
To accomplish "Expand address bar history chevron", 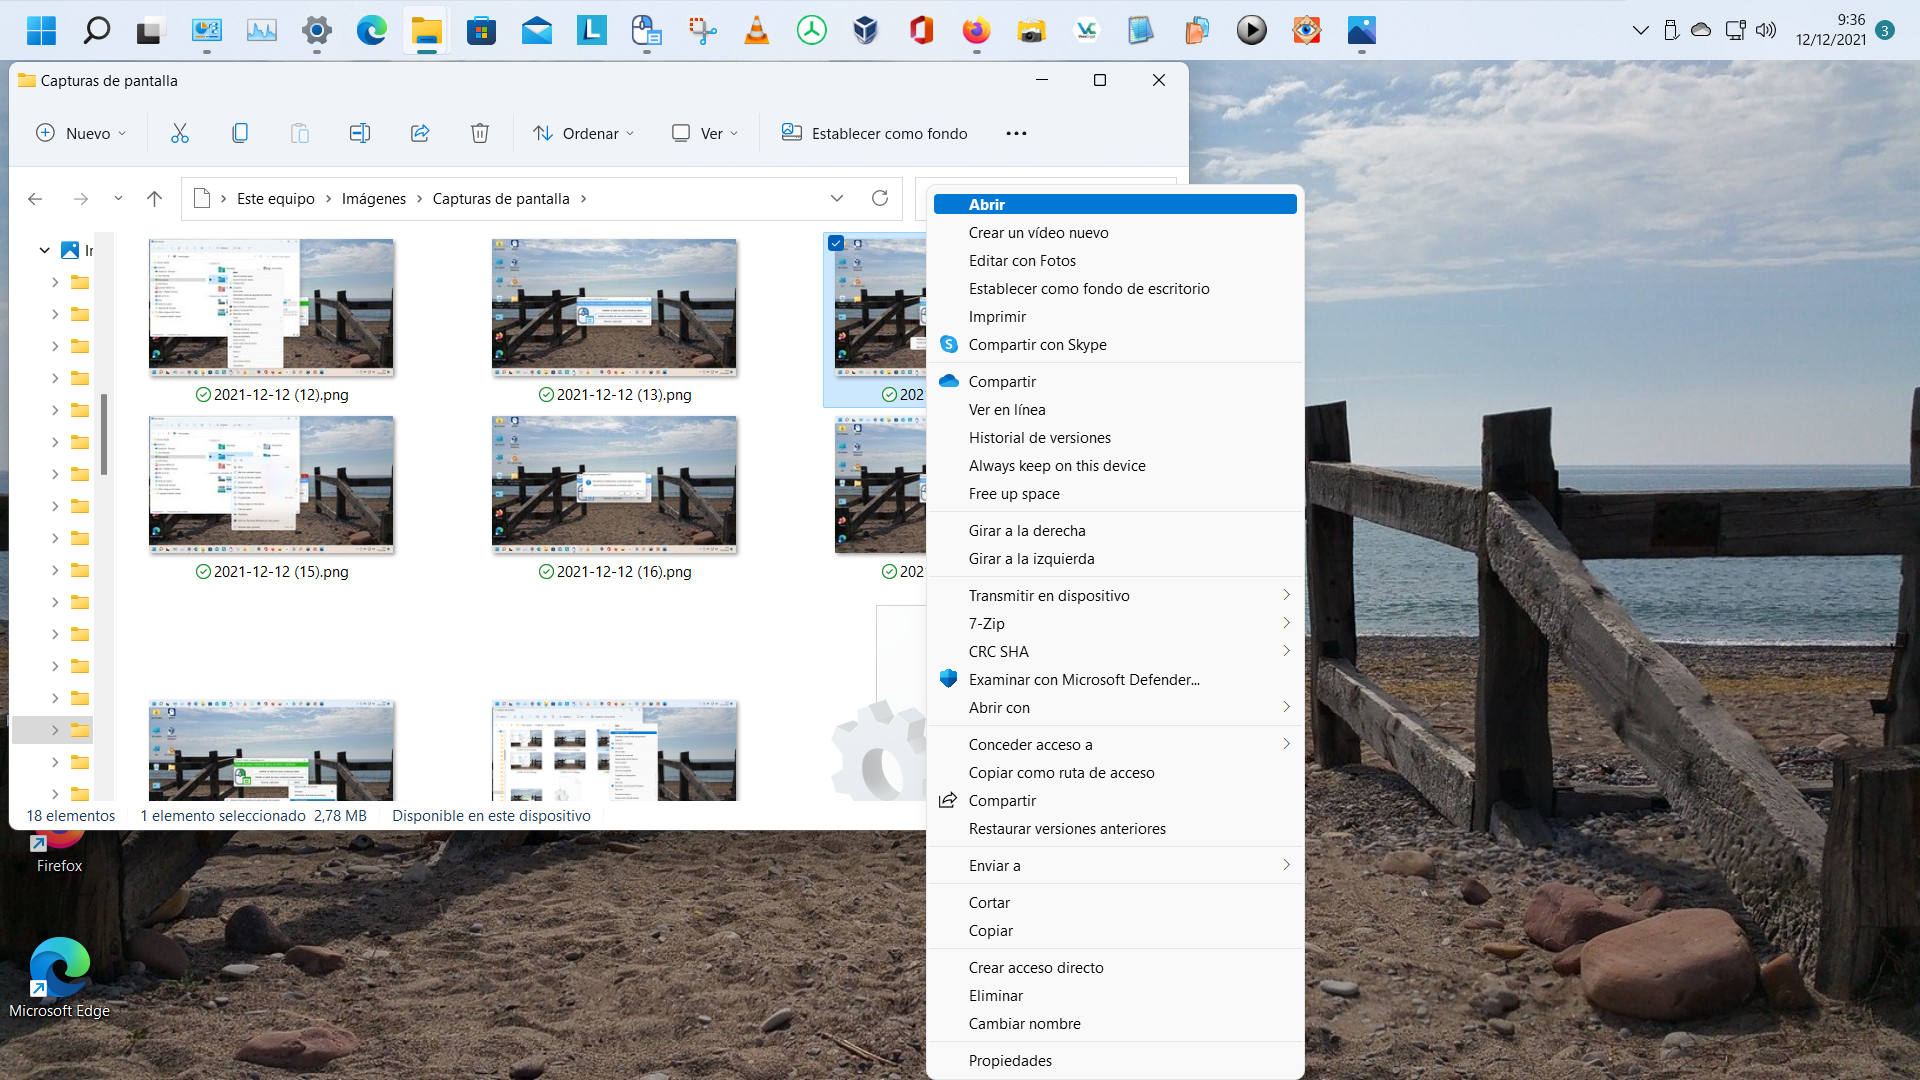I will [837, 198].
